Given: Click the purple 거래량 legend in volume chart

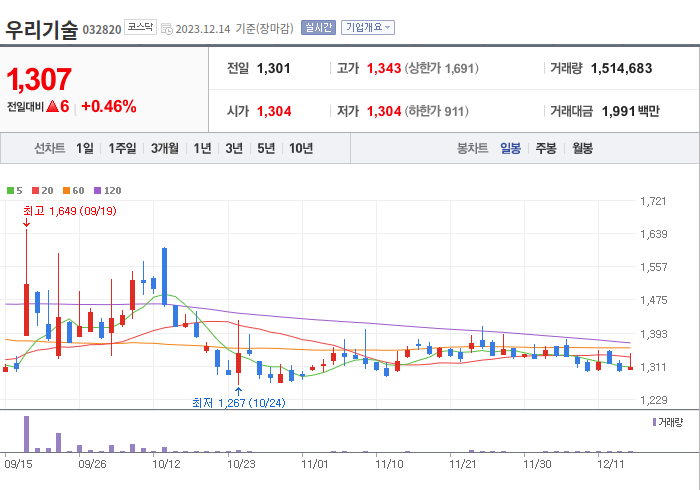Looking at the screenshot, I should (668, 422).
